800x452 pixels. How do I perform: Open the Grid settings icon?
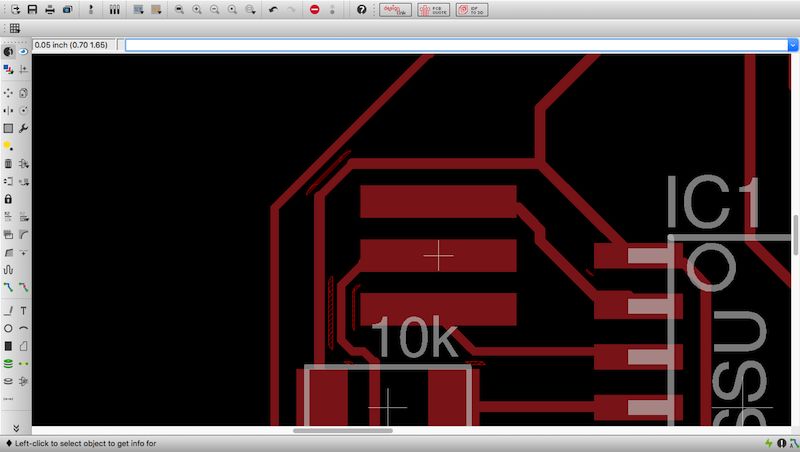[x=15, y=29]
